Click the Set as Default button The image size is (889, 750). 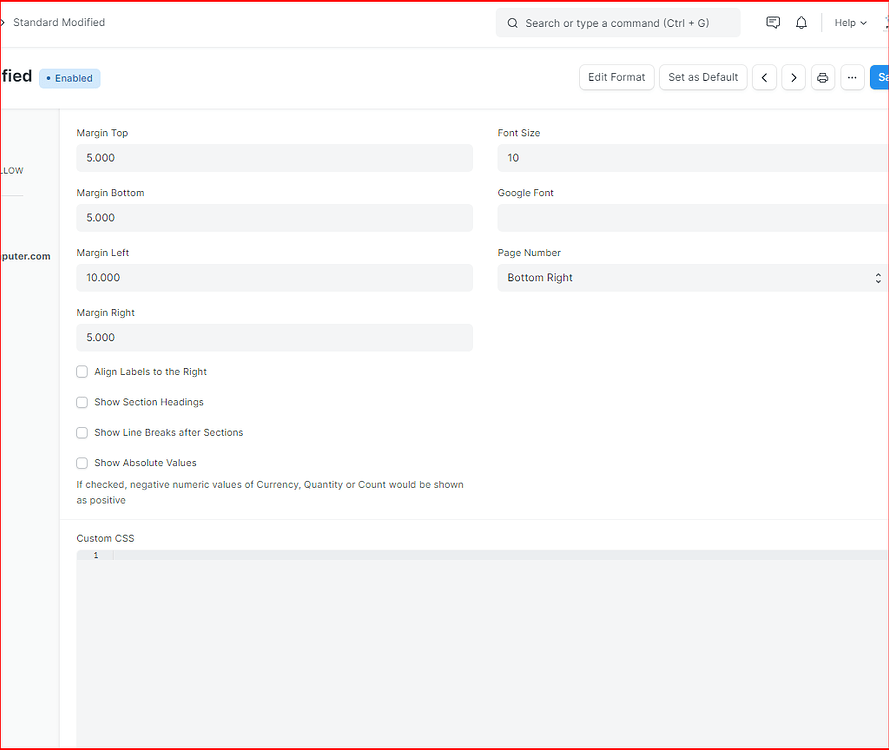pos(703,78)
